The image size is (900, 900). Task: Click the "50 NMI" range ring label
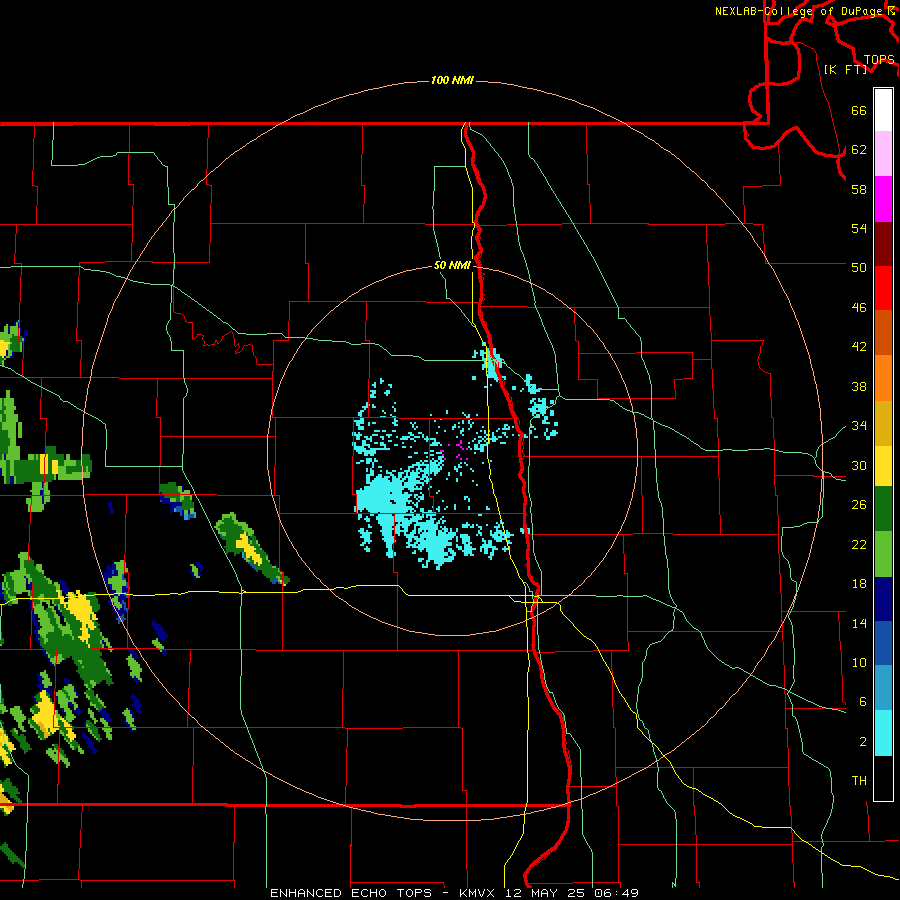(452, 265)
